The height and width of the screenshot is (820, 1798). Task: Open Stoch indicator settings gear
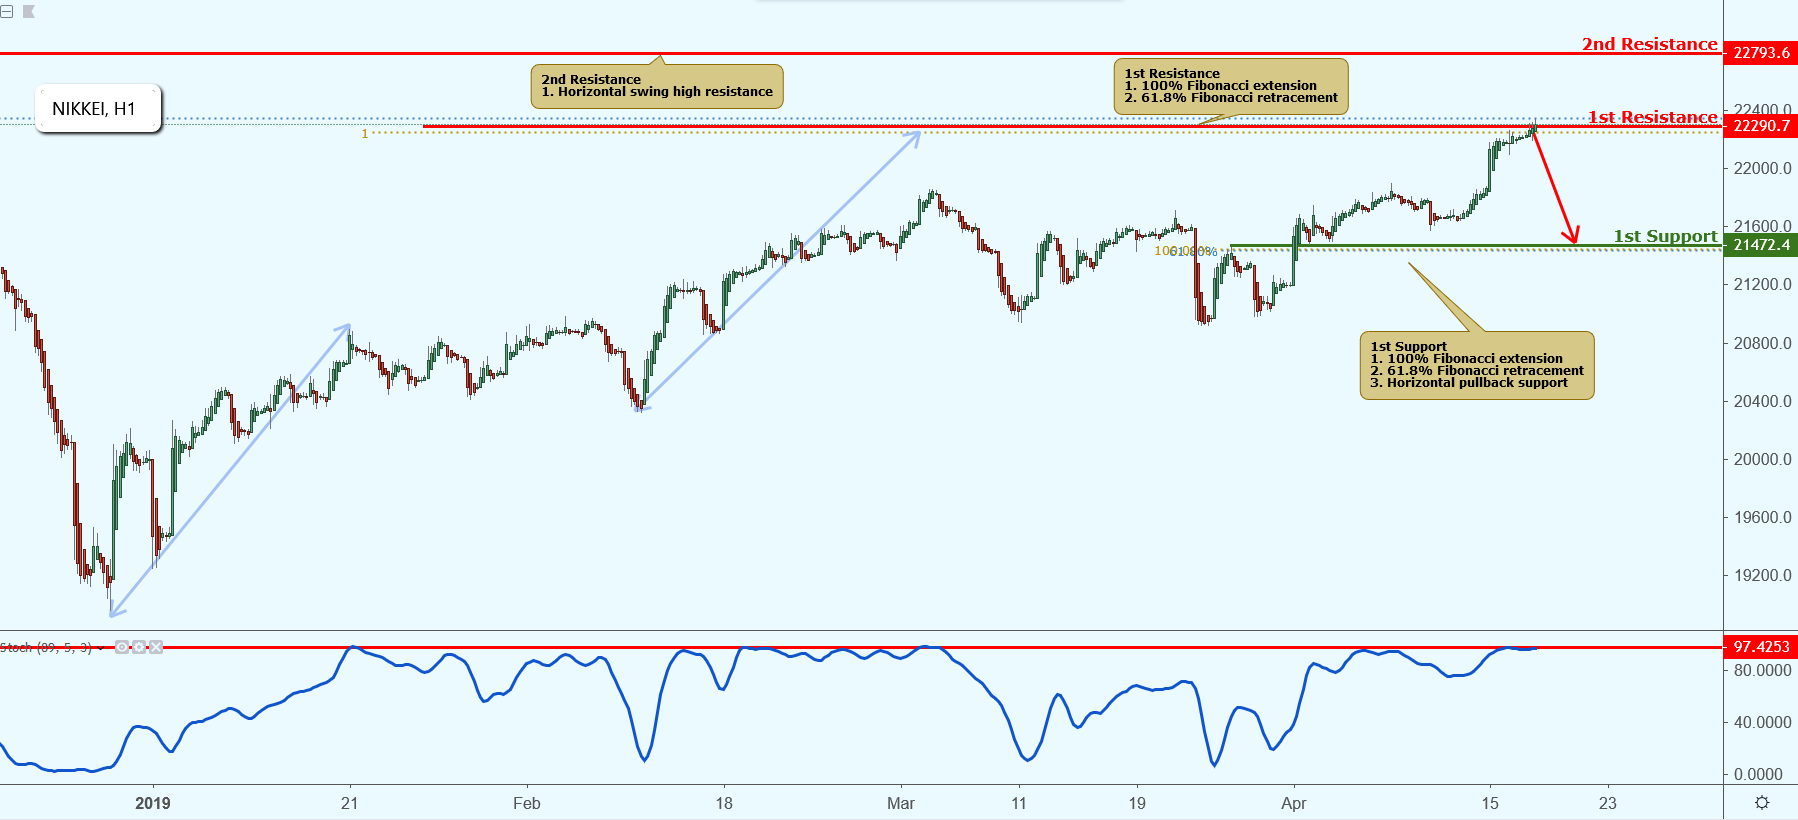pos(139,647)
